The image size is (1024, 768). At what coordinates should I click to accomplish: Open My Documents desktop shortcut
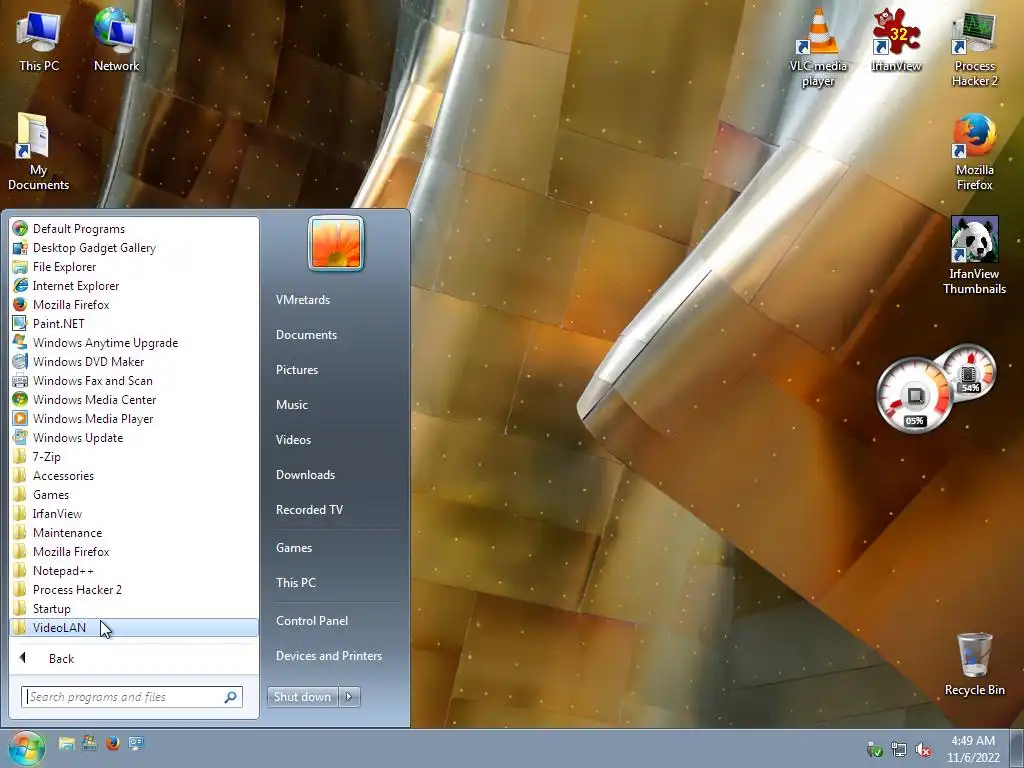(39, 152)
